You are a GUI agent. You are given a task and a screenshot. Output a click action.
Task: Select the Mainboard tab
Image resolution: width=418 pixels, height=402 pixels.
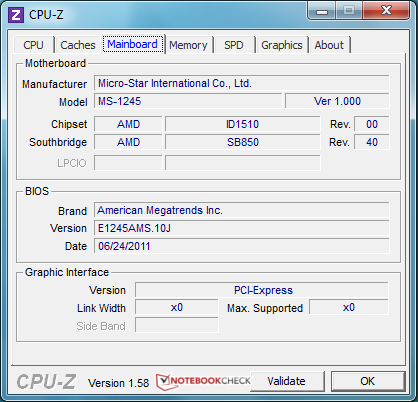(x=133, y=44)
